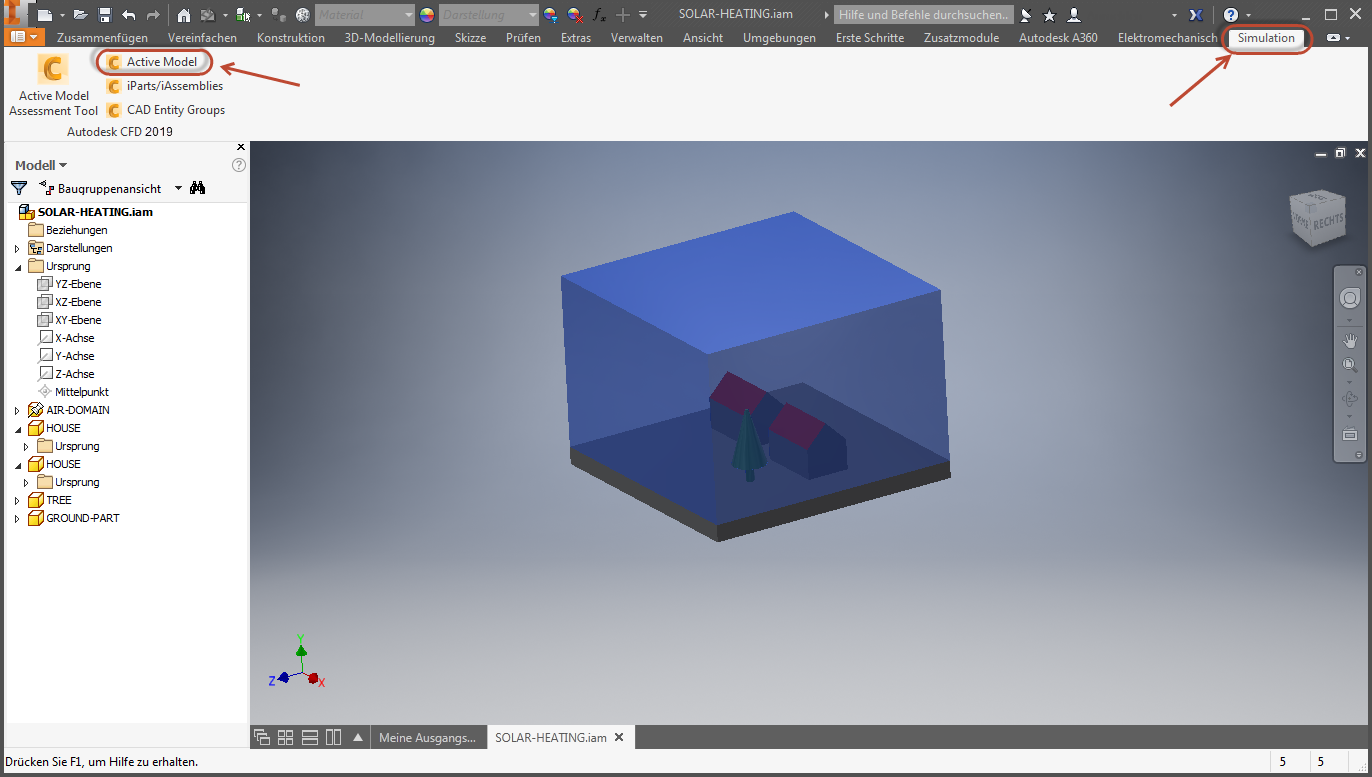Viewport: 1372px width, 777px height.
Task: Collapse the top-level Ursprung folder
Action: coord(17,267)
